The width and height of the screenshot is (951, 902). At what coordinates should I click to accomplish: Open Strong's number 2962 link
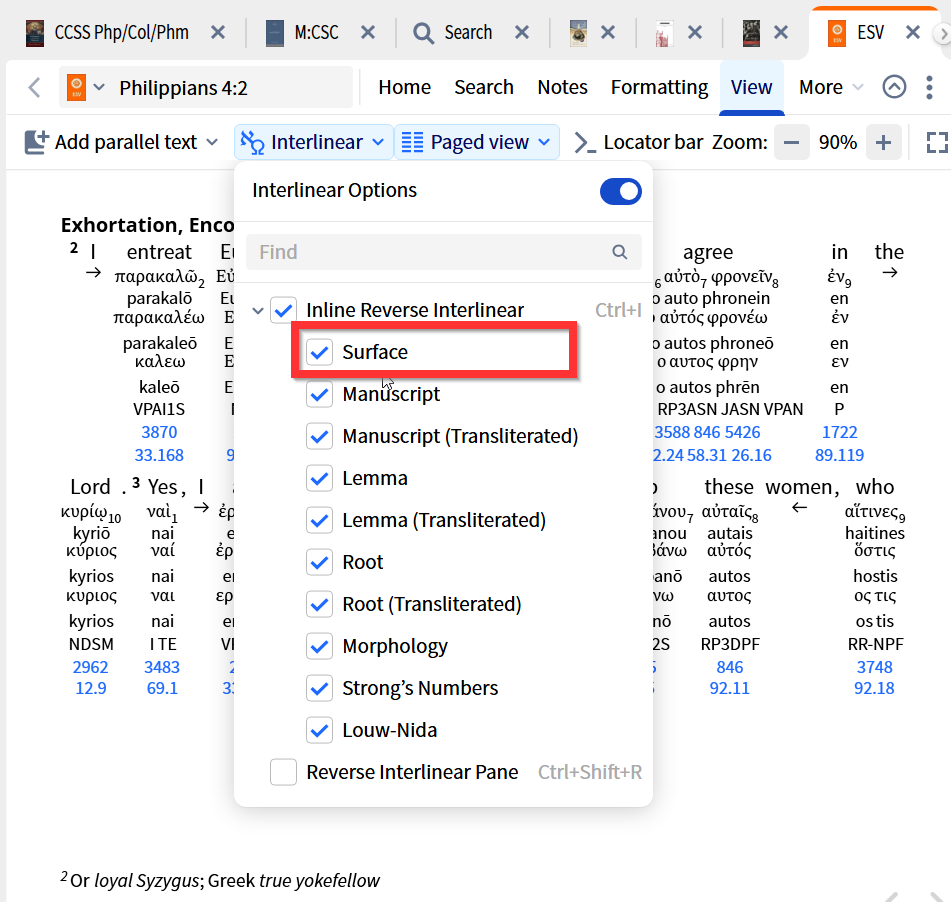coord(90,667)
